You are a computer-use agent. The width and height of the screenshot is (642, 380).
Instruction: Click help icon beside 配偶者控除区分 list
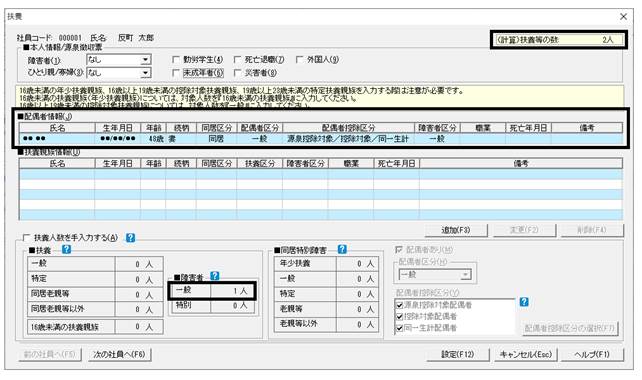(524, 302)
